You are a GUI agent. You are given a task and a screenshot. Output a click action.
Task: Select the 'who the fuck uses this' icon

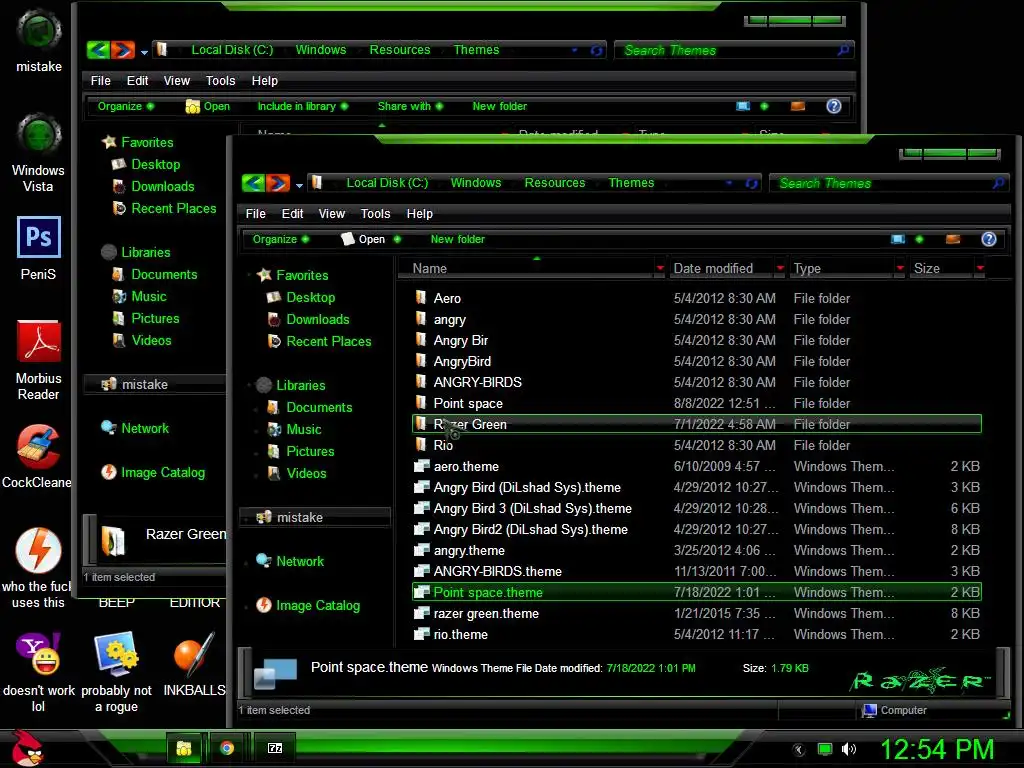point(37,568)
